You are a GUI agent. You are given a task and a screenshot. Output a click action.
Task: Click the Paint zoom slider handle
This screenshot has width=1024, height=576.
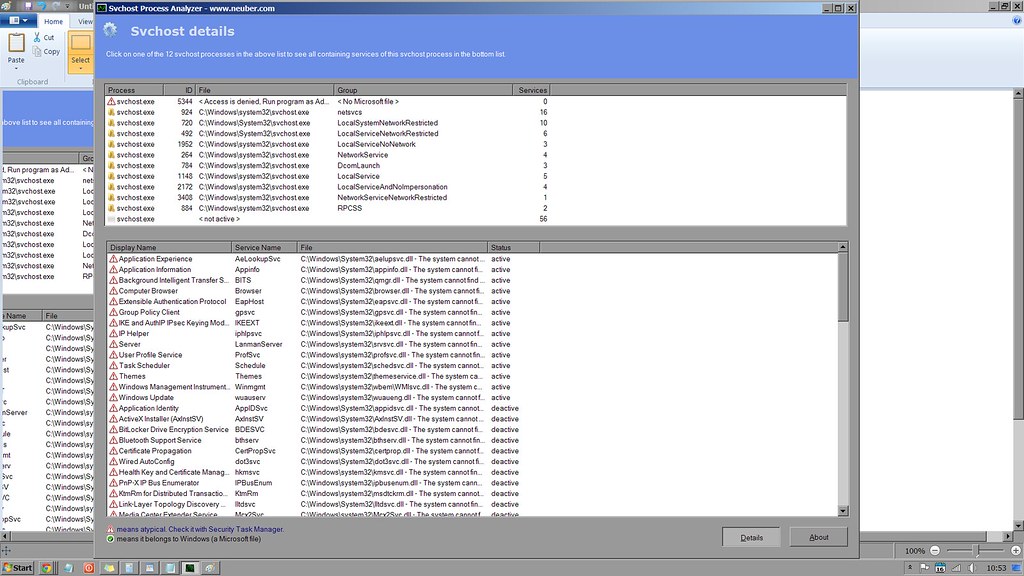(x=977, y=551)
